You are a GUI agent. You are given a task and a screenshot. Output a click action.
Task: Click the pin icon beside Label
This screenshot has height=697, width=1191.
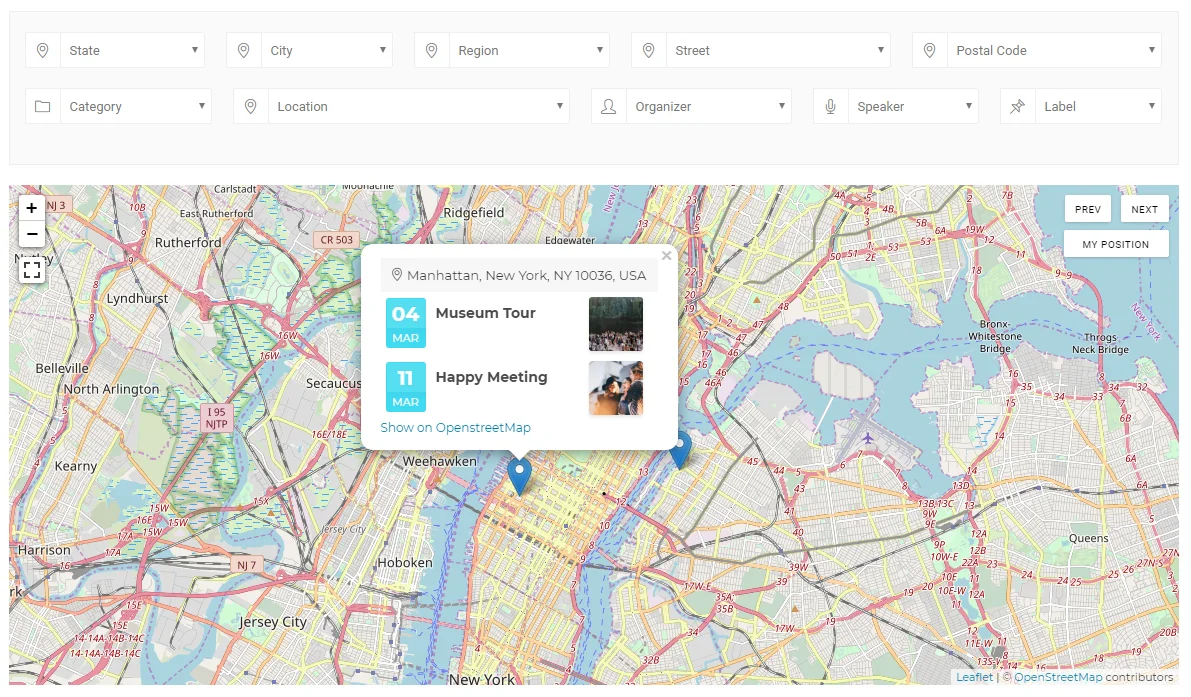coord(1017,106)
